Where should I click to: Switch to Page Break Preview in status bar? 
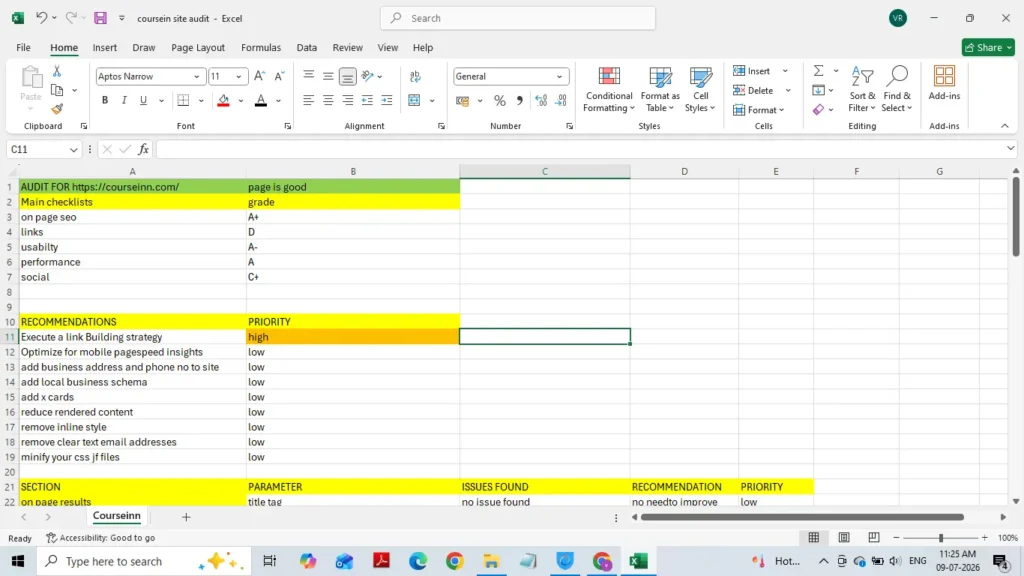pyautogui.click(x=874, y=537)
